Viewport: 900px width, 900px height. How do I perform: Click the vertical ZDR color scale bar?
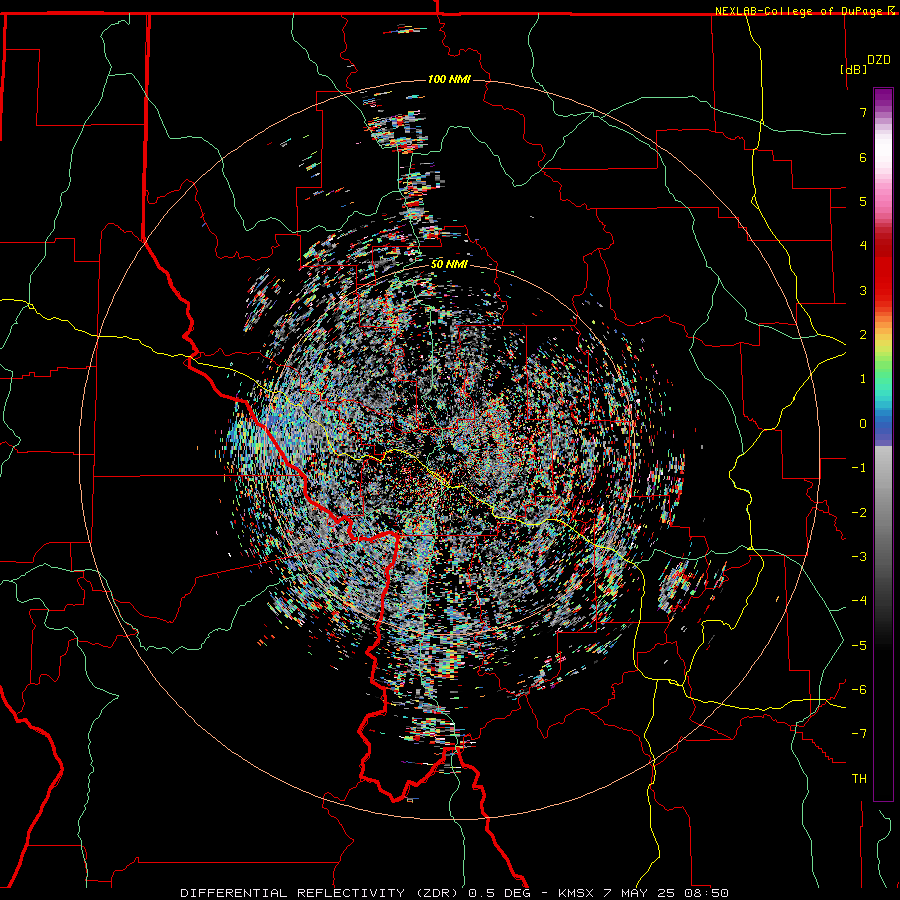click(x=883, y=445)
